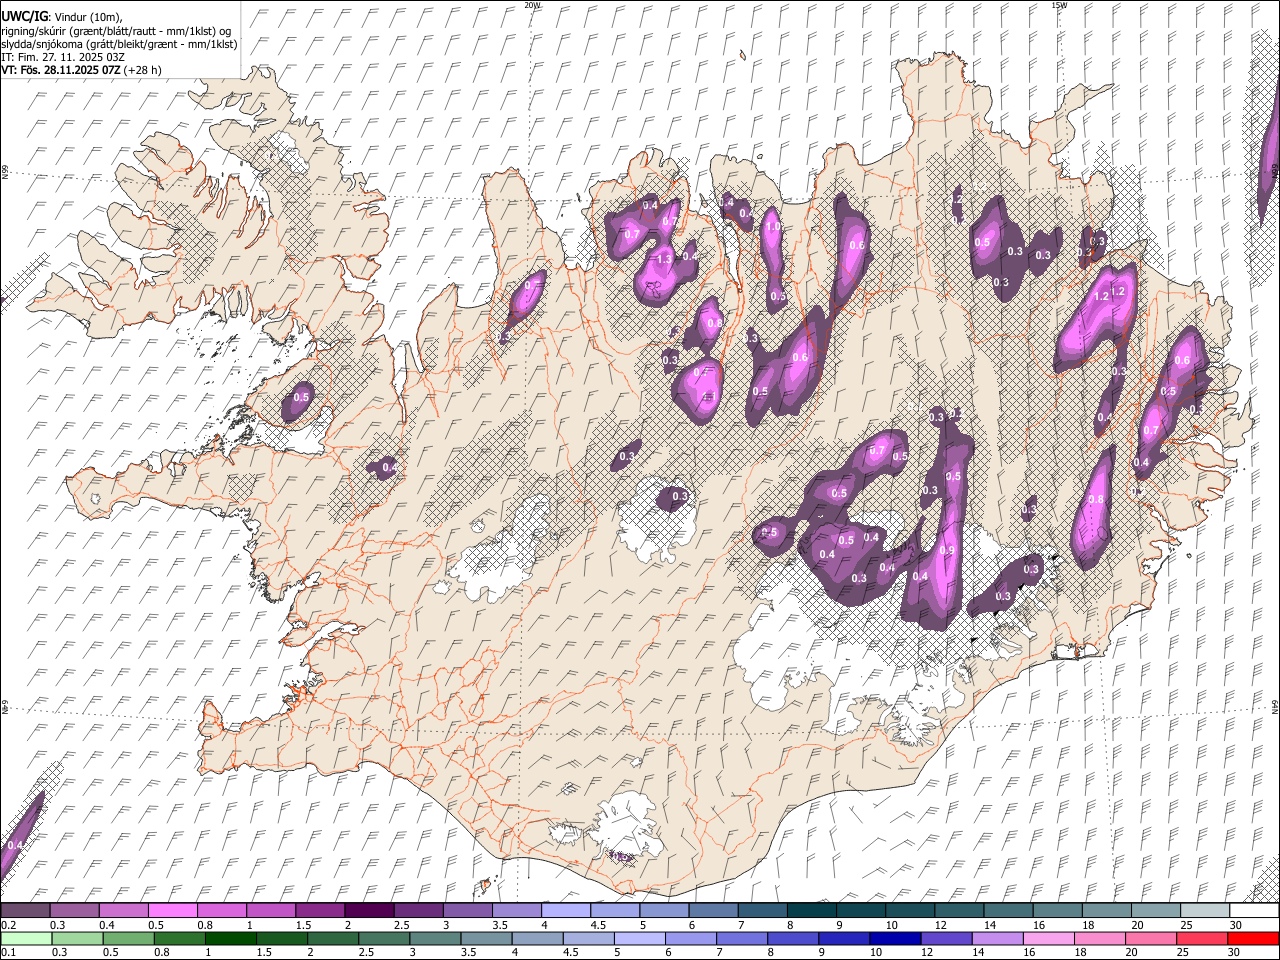Click the 'UWC/IG' title text
This screenshot has height=960, width=1280.
pyautogui.click(x=24, y=16)
